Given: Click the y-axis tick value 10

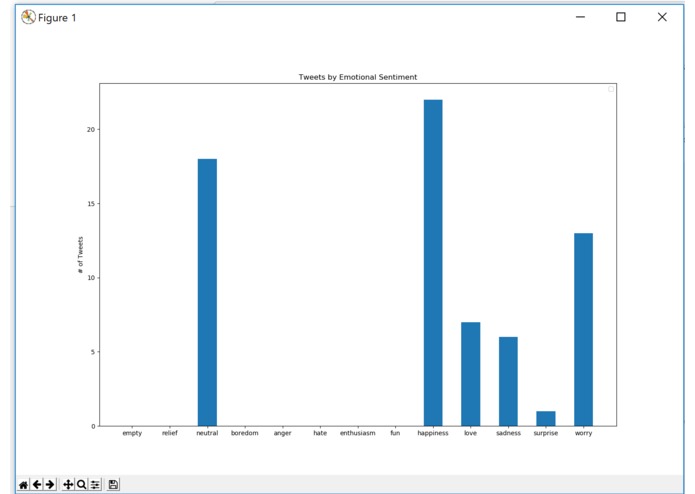Looking at the screenshot, I should pyautogui.click(x=91, y=278).
